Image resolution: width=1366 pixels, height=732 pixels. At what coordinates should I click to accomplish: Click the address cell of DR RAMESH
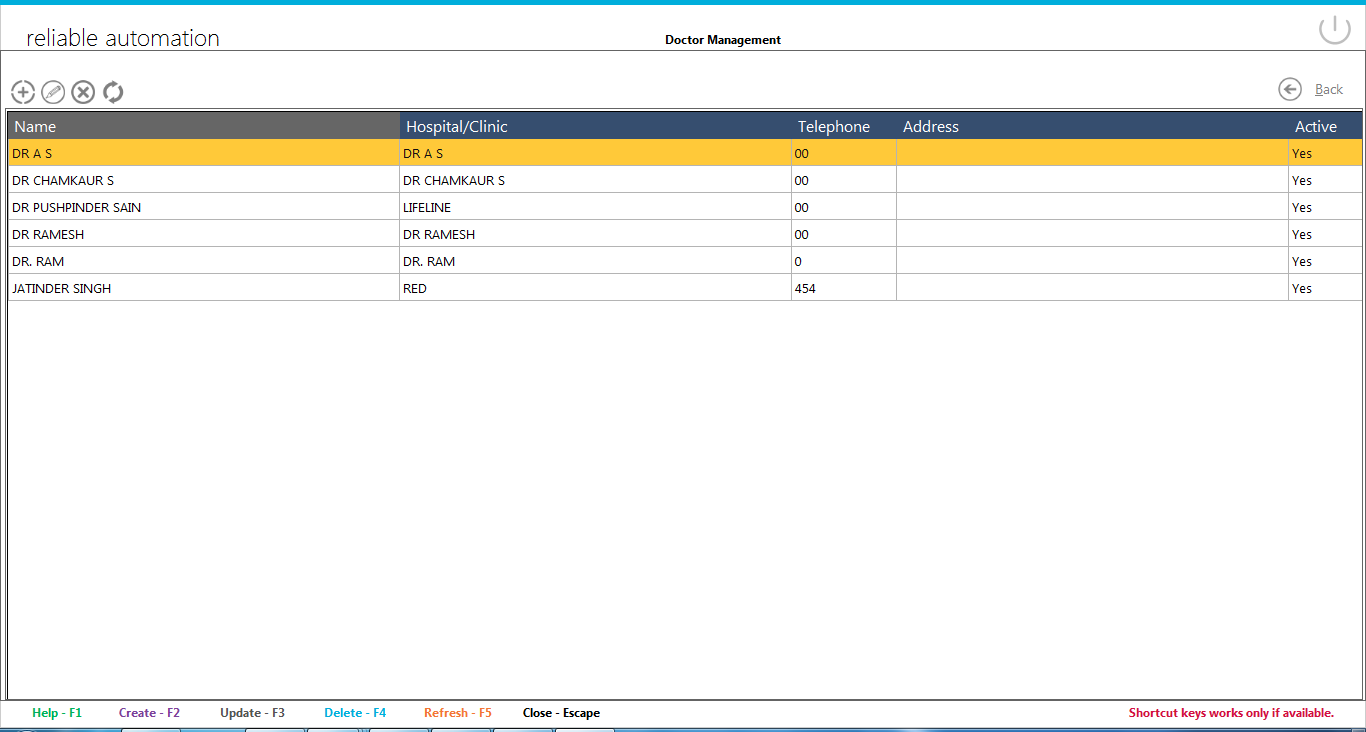point(1092,234)
